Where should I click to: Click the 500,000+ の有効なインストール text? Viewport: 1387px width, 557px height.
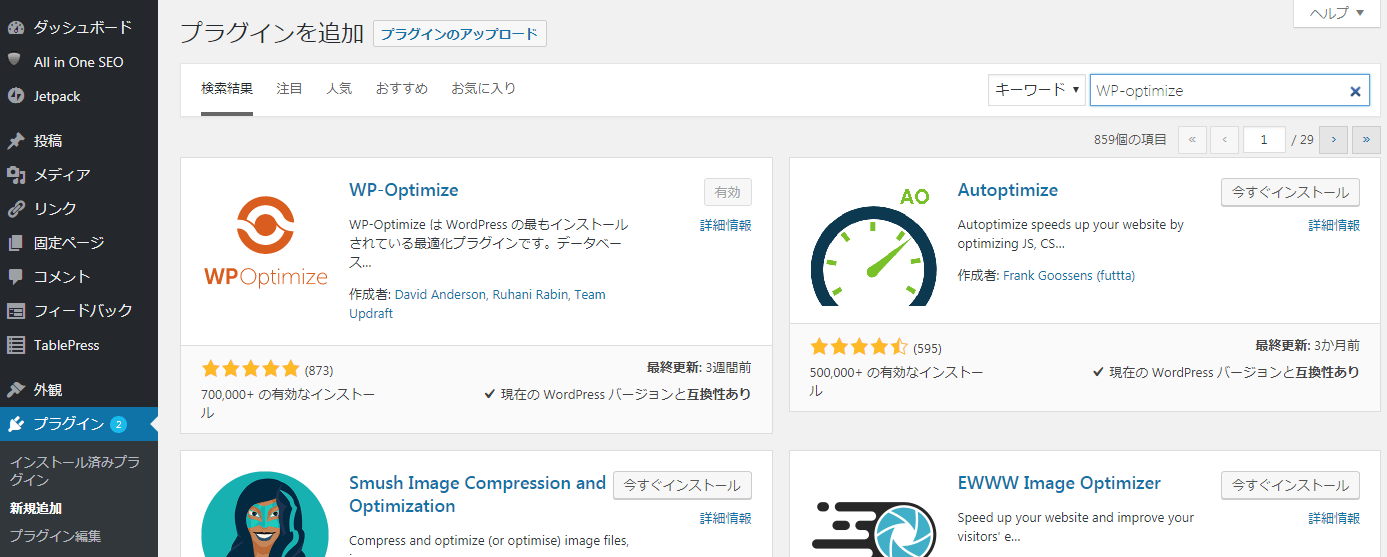click(897, 382)
